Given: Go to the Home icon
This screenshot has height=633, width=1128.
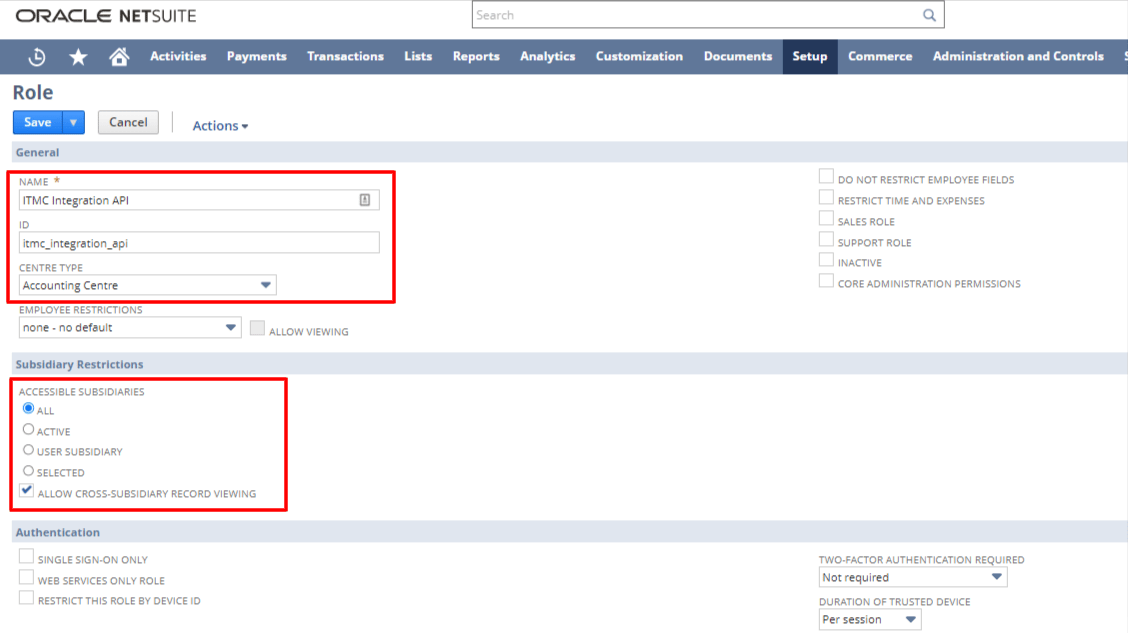Looking at the screenshot, I should (119, 56).
